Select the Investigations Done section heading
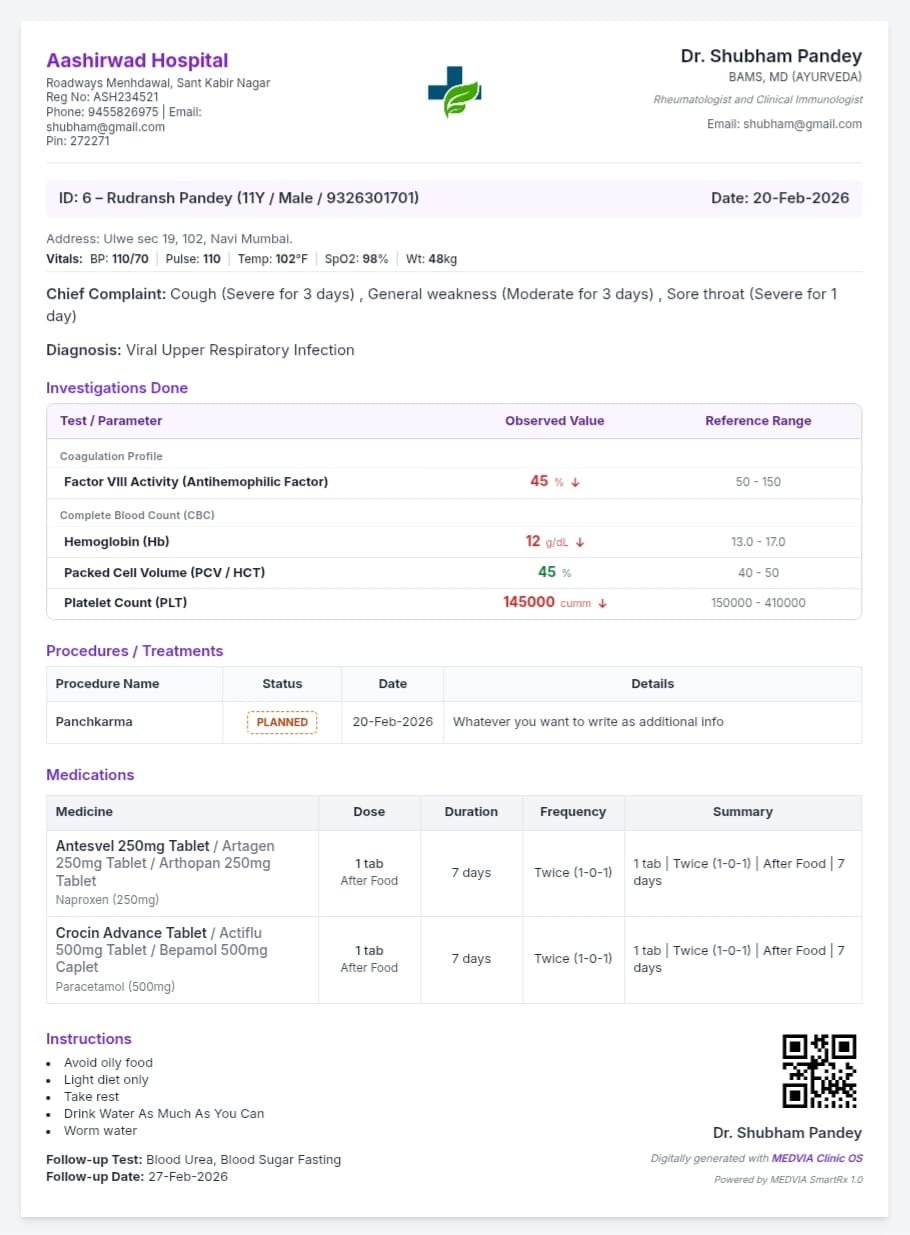This screenshot has width=910, height=1235. pos(117,388)
